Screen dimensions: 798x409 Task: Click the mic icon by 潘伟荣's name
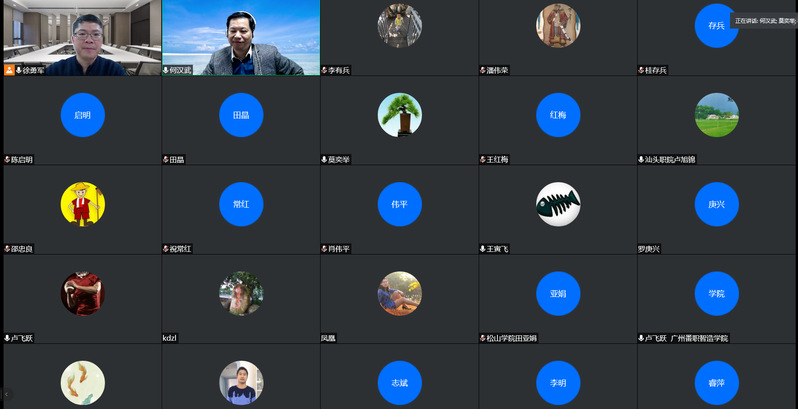click(x=483, y=70)
